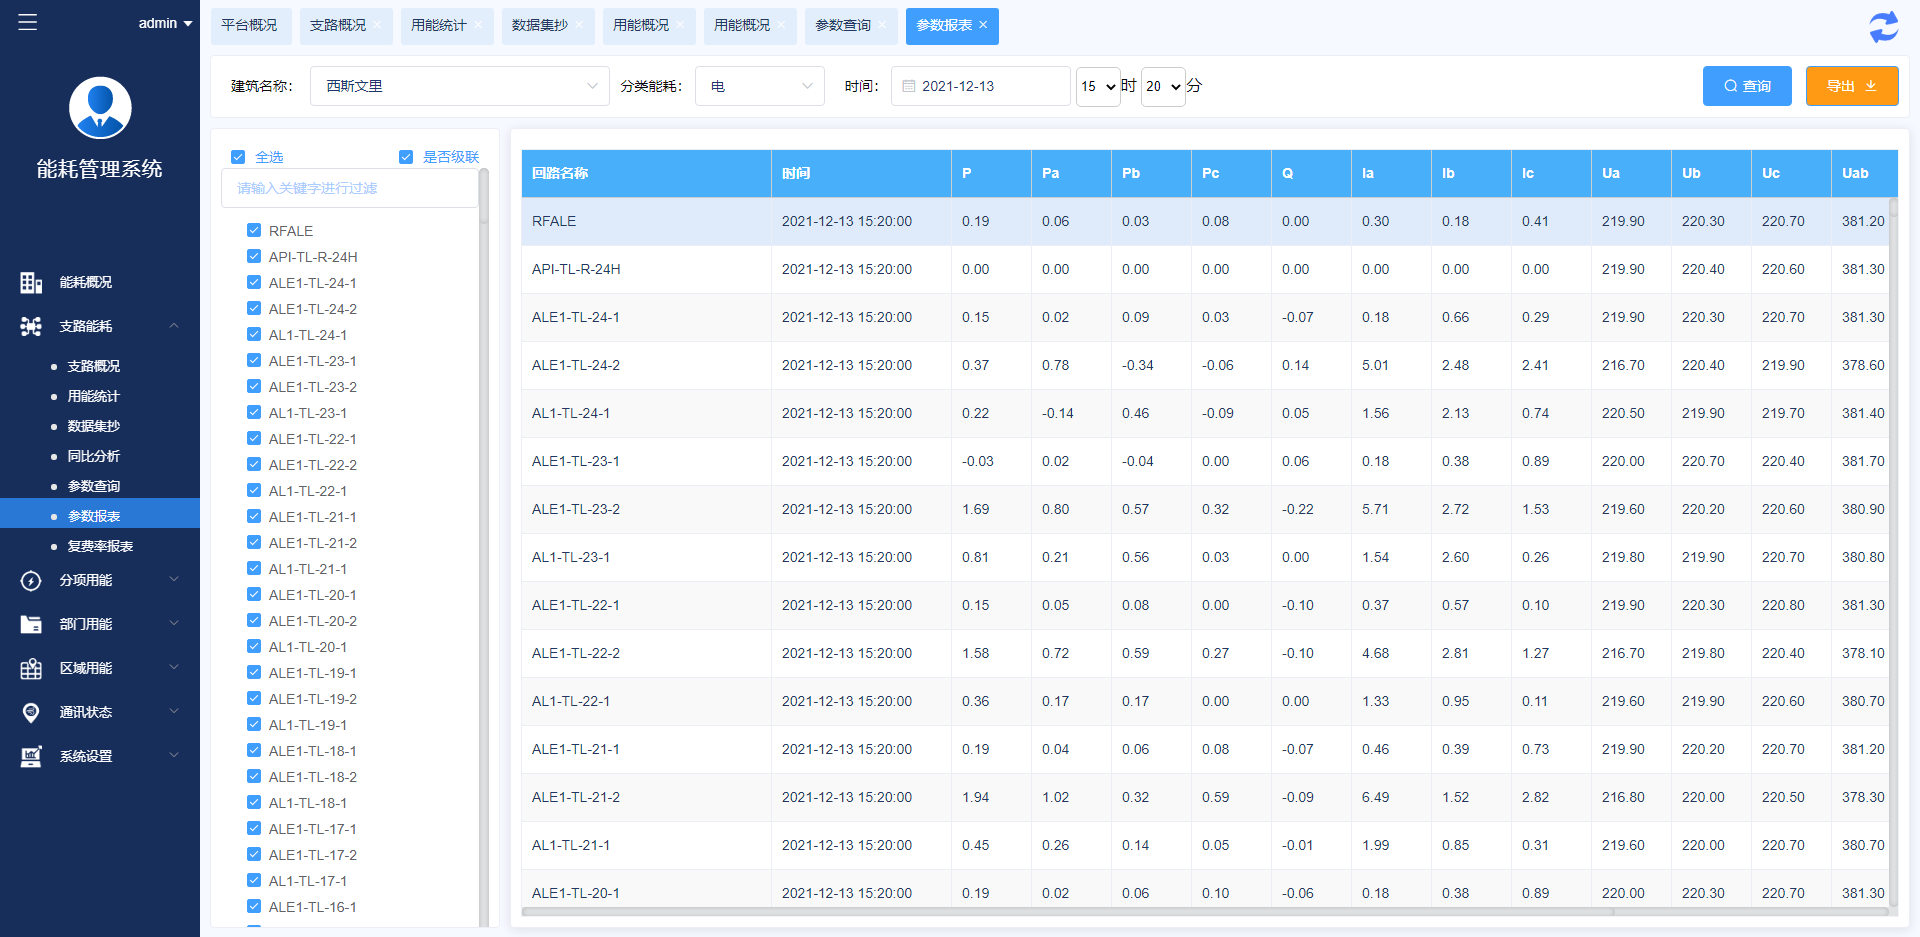Click the circuit list vertical scrollbar
Image resolution: width=1920 pixels, height=937 pixels.
point(484,195)
